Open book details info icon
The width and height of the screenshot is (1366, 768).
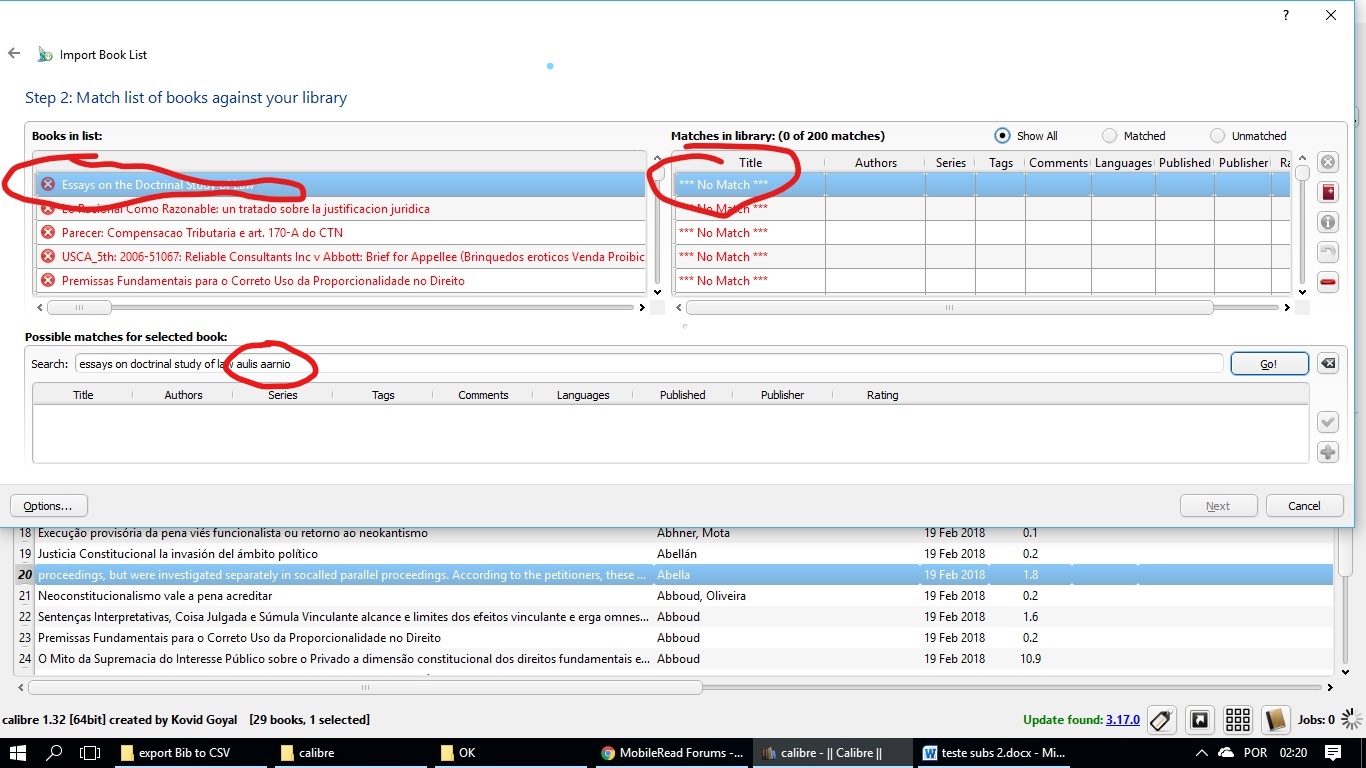(1328, 222)
